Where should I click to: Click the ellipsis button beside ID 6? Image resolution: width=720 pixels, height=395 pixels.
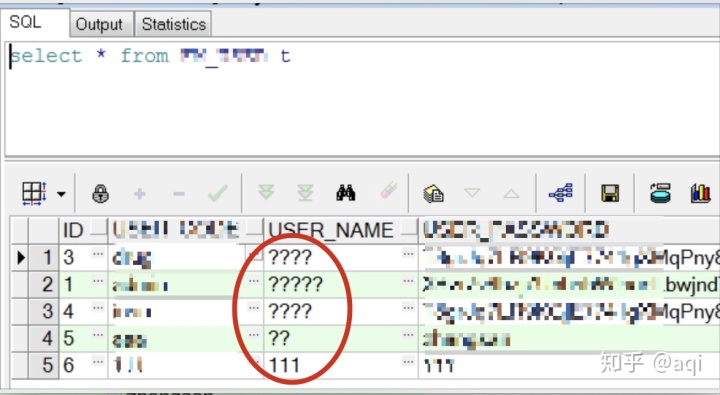97,361
